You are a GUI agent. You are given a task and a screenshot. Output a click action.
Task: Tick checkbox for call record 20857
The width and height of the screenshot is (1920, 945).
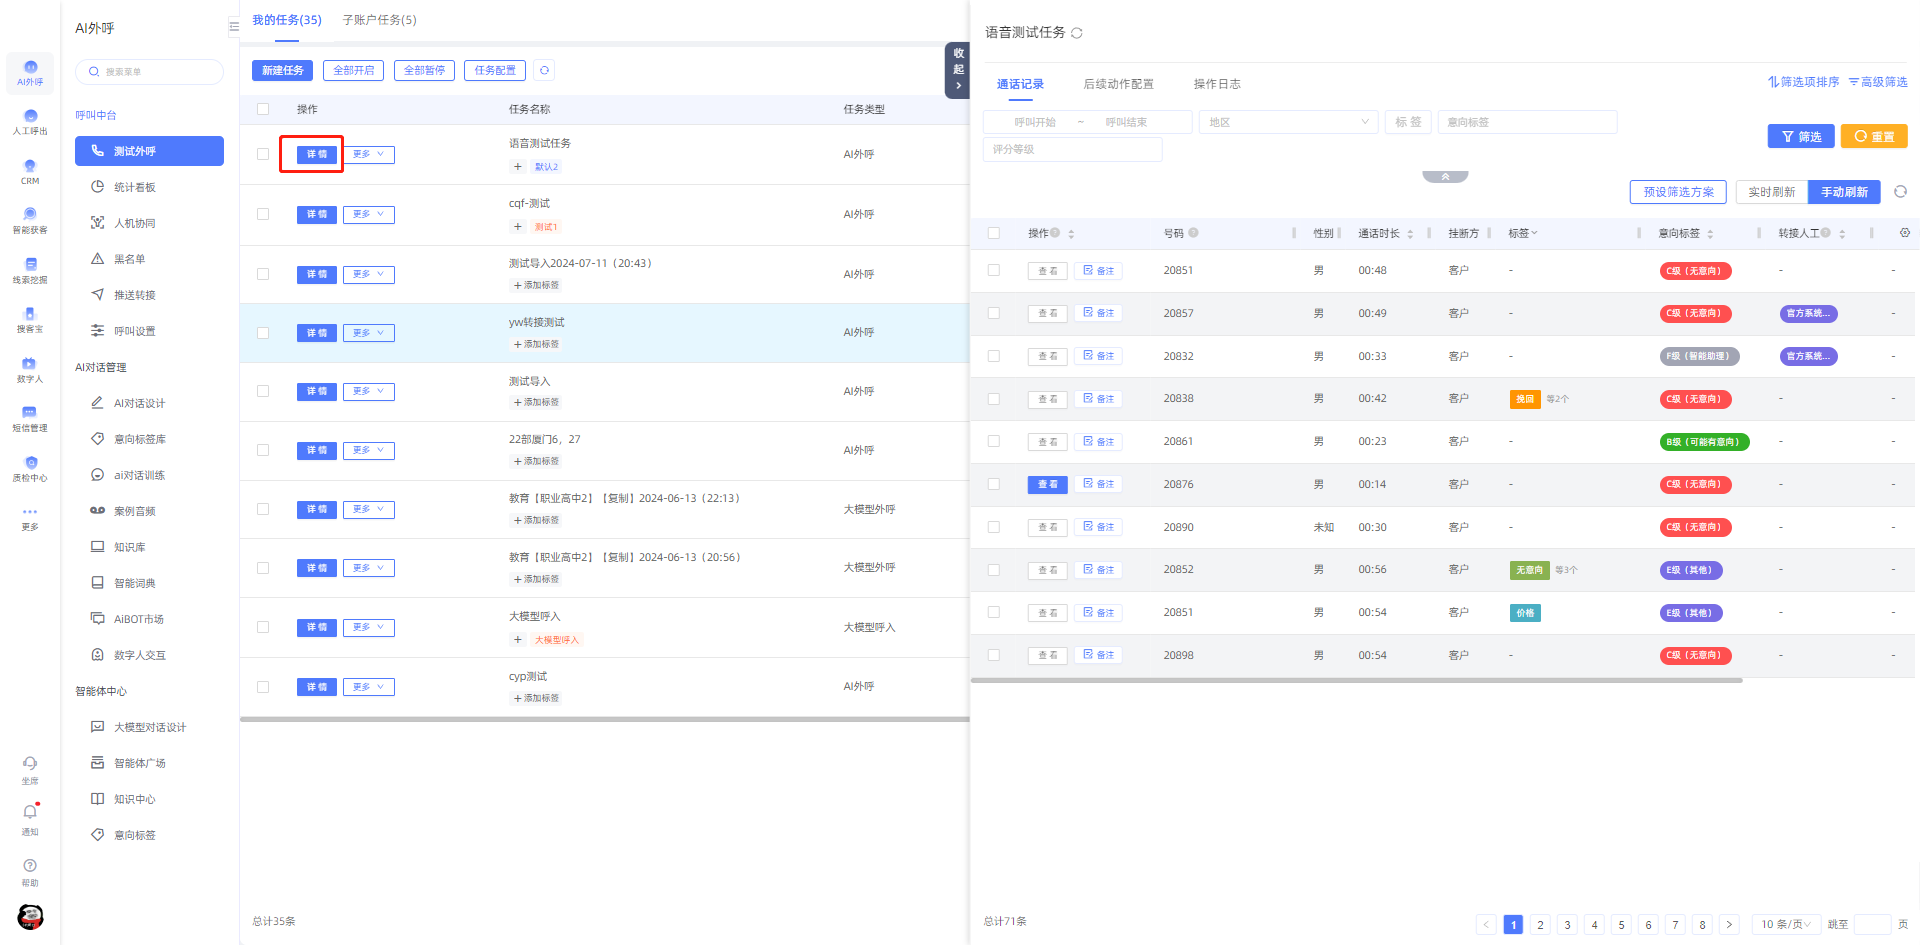pos(994,313)
